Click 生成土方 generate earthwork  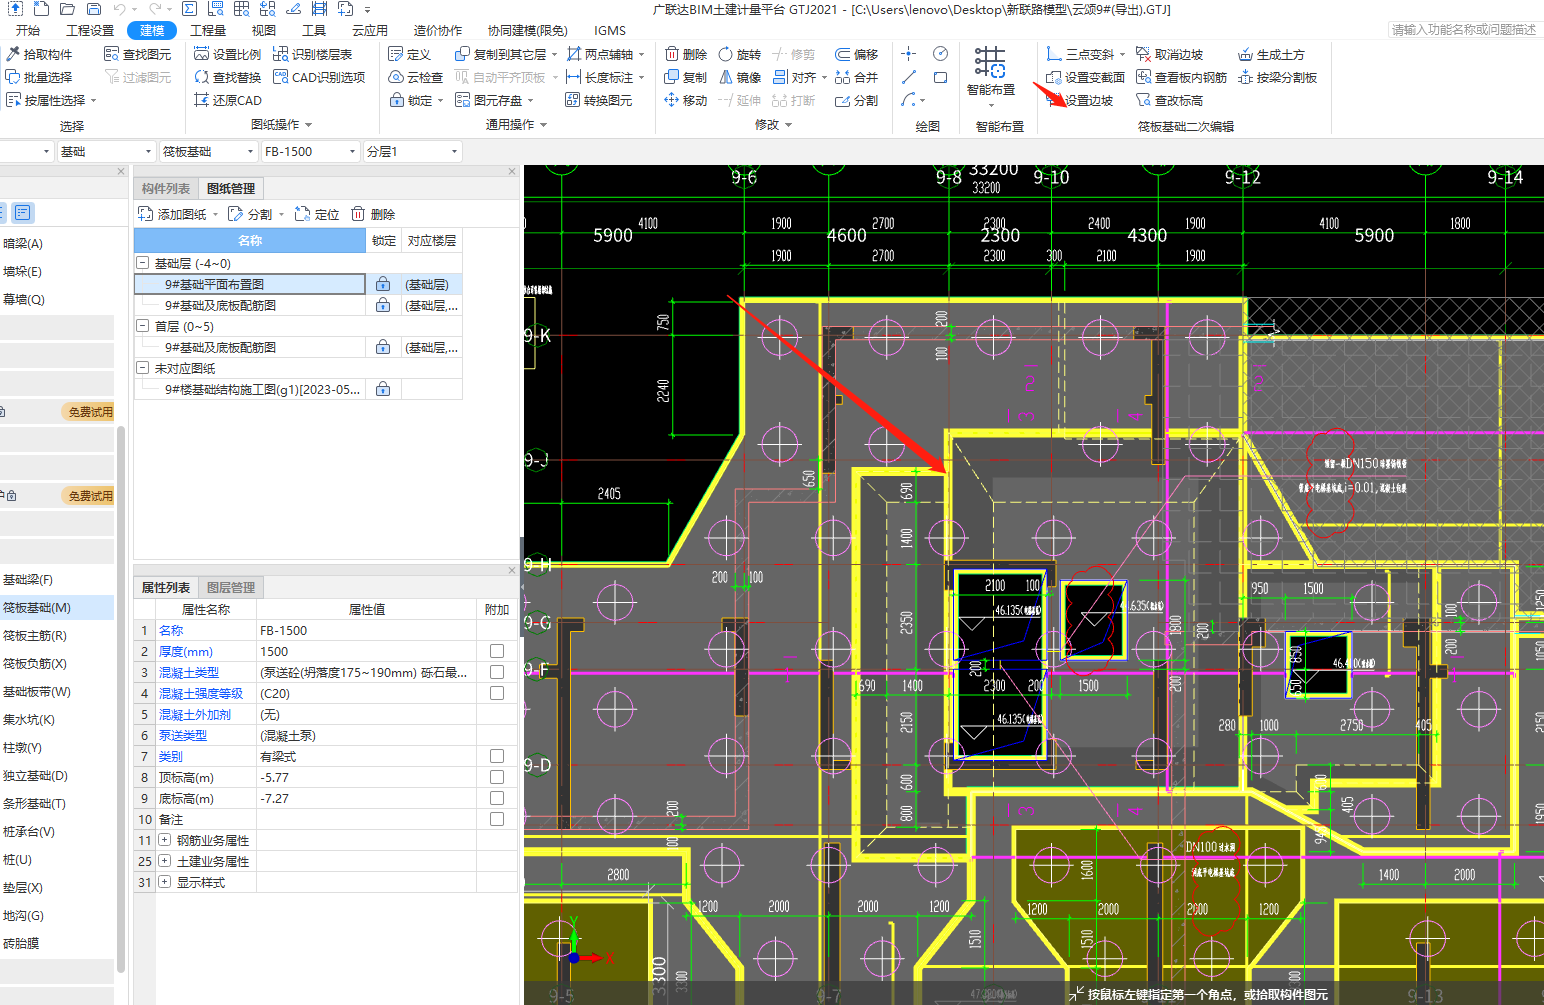(x=1271, y=54)
